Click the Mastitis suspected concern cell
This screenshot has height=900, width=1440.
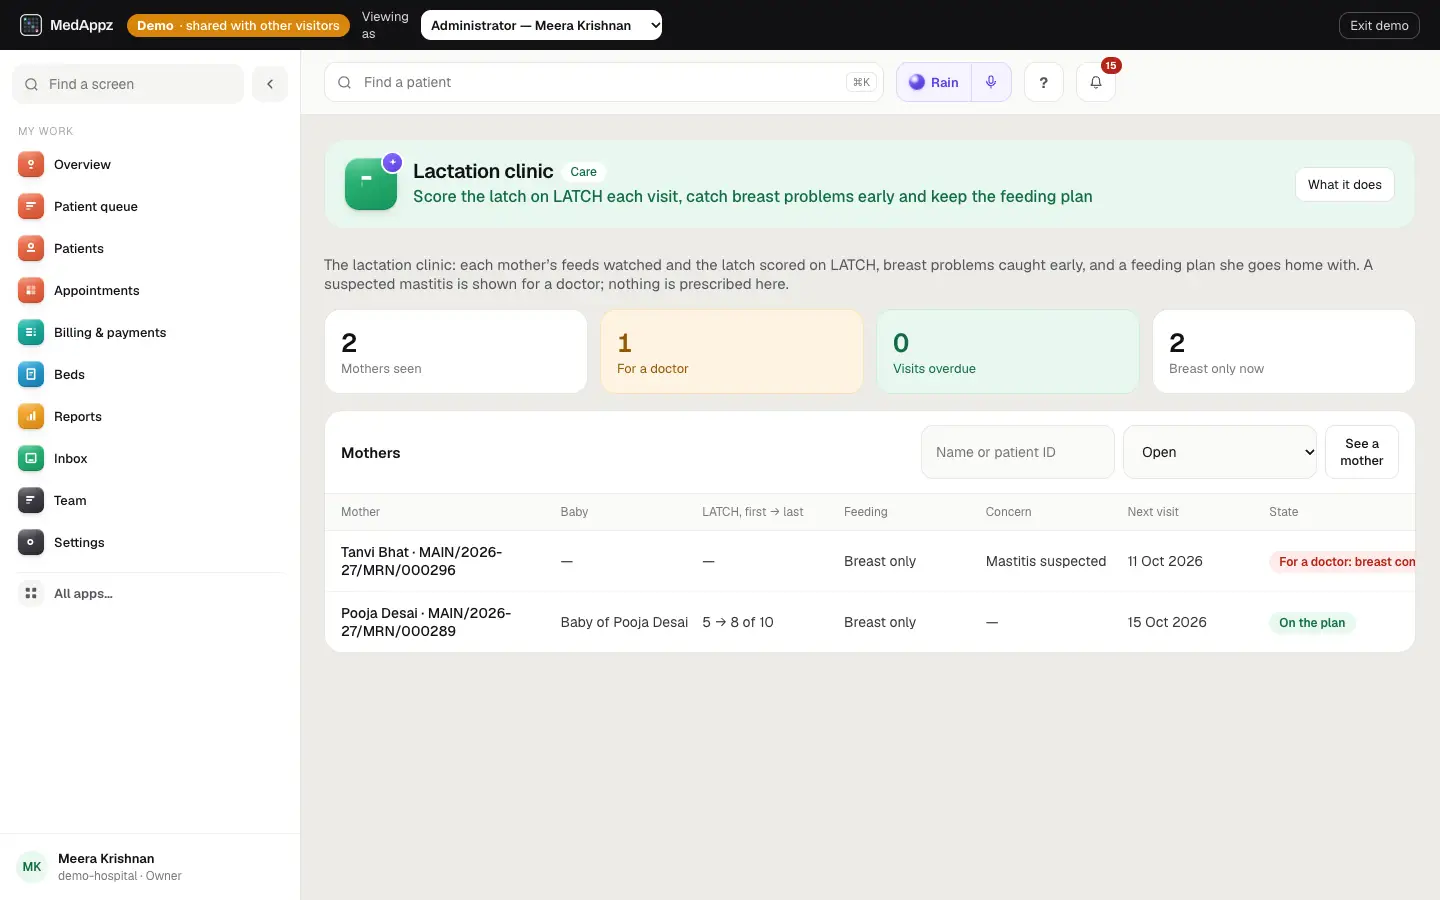click(x=1046, y=561)
